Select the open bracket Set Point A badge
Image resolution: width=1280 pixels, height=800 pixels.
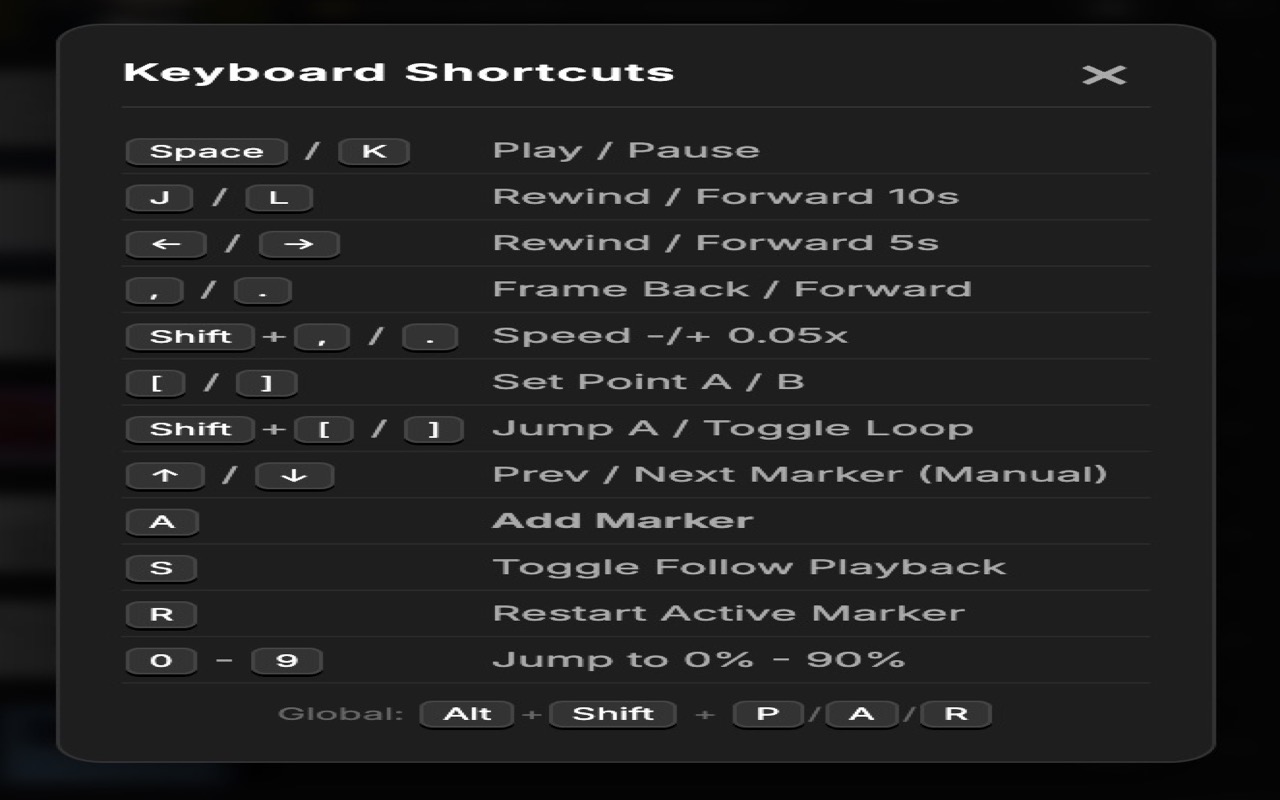pyautogui.click(x=157, y=382)
